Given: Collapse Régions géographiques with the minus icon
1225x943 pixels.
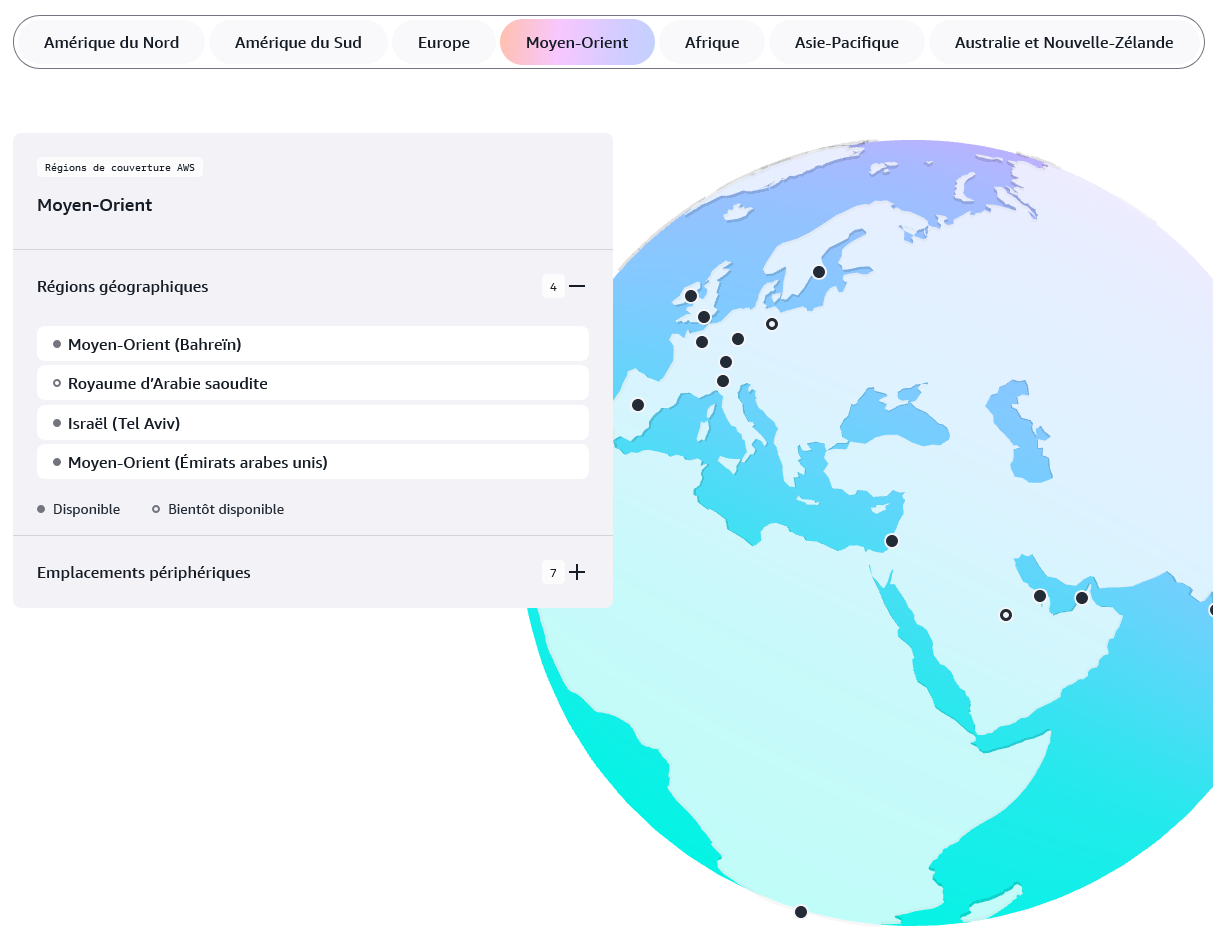Looking at the screenshot, I should (577, 287).
